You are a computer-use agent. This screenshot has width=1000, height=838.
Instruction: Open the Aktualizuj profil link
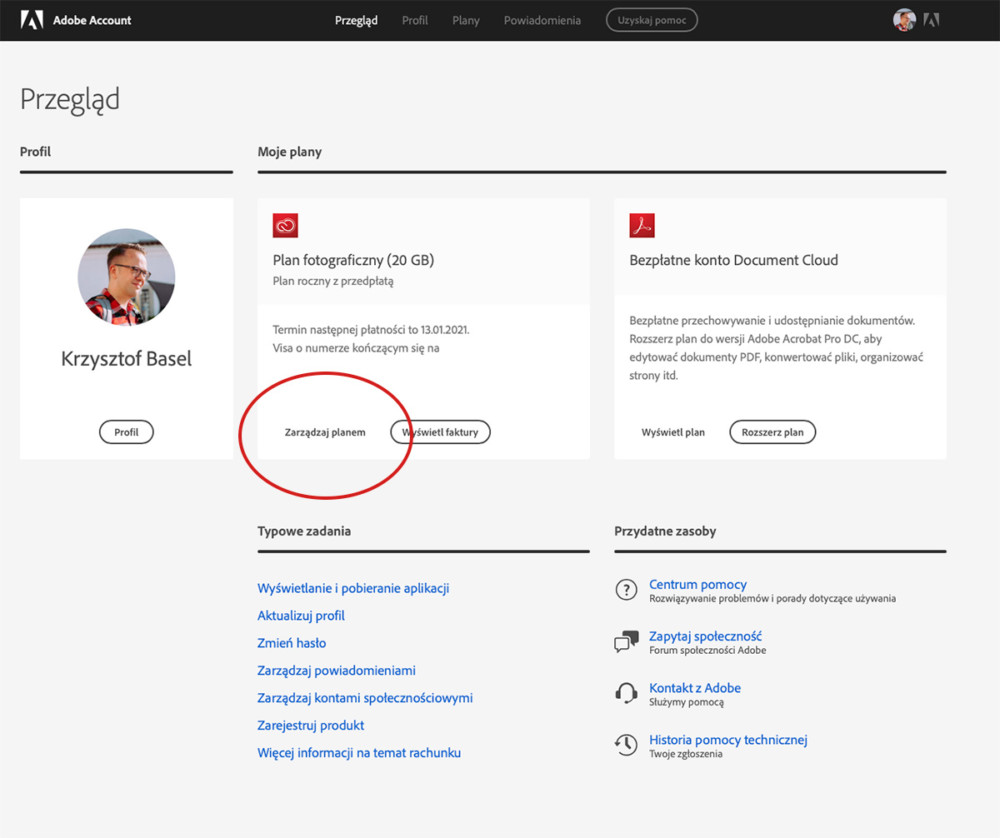click(x=301, y=615)
